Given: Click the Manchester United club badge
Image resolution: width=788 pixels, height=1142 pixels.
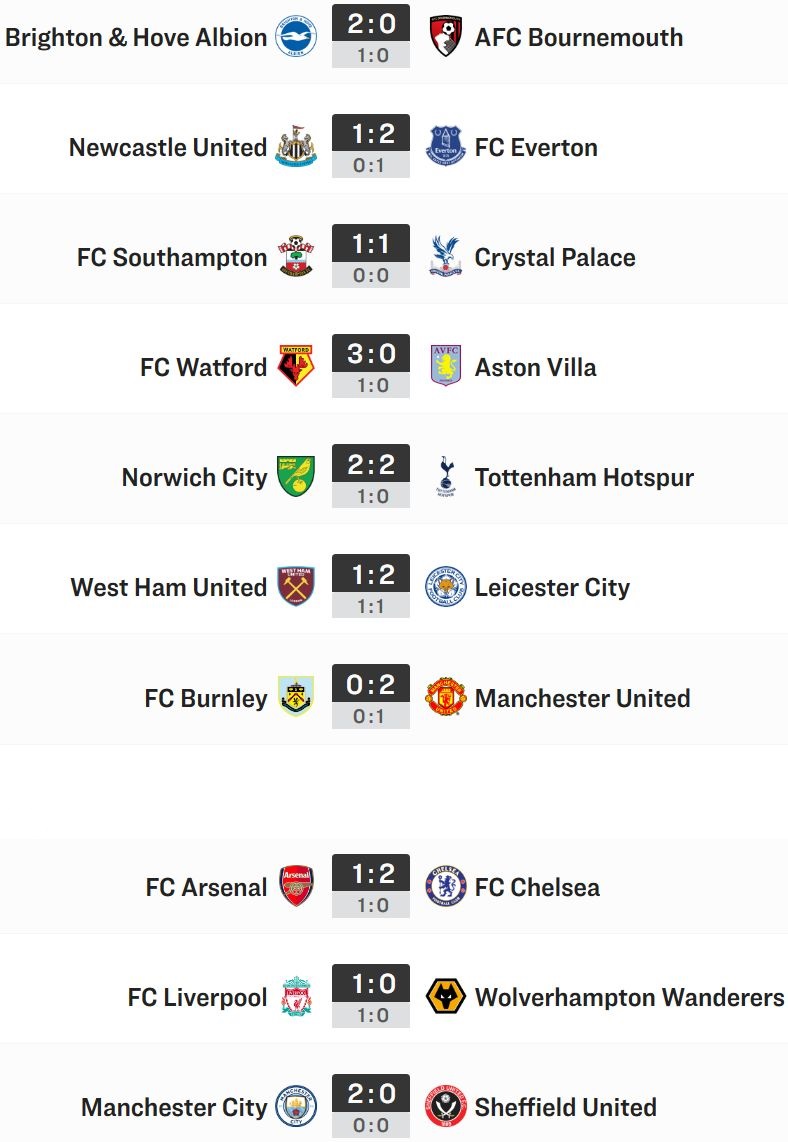Looking at the screenshot, I should click(x=446, y=697).
